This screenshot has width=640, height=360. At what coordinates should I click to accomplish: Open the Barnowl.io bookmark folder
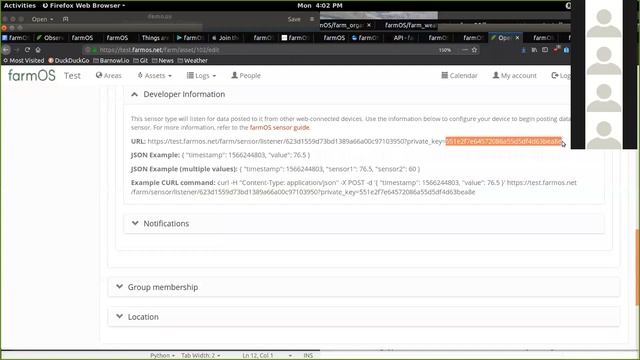111,60
